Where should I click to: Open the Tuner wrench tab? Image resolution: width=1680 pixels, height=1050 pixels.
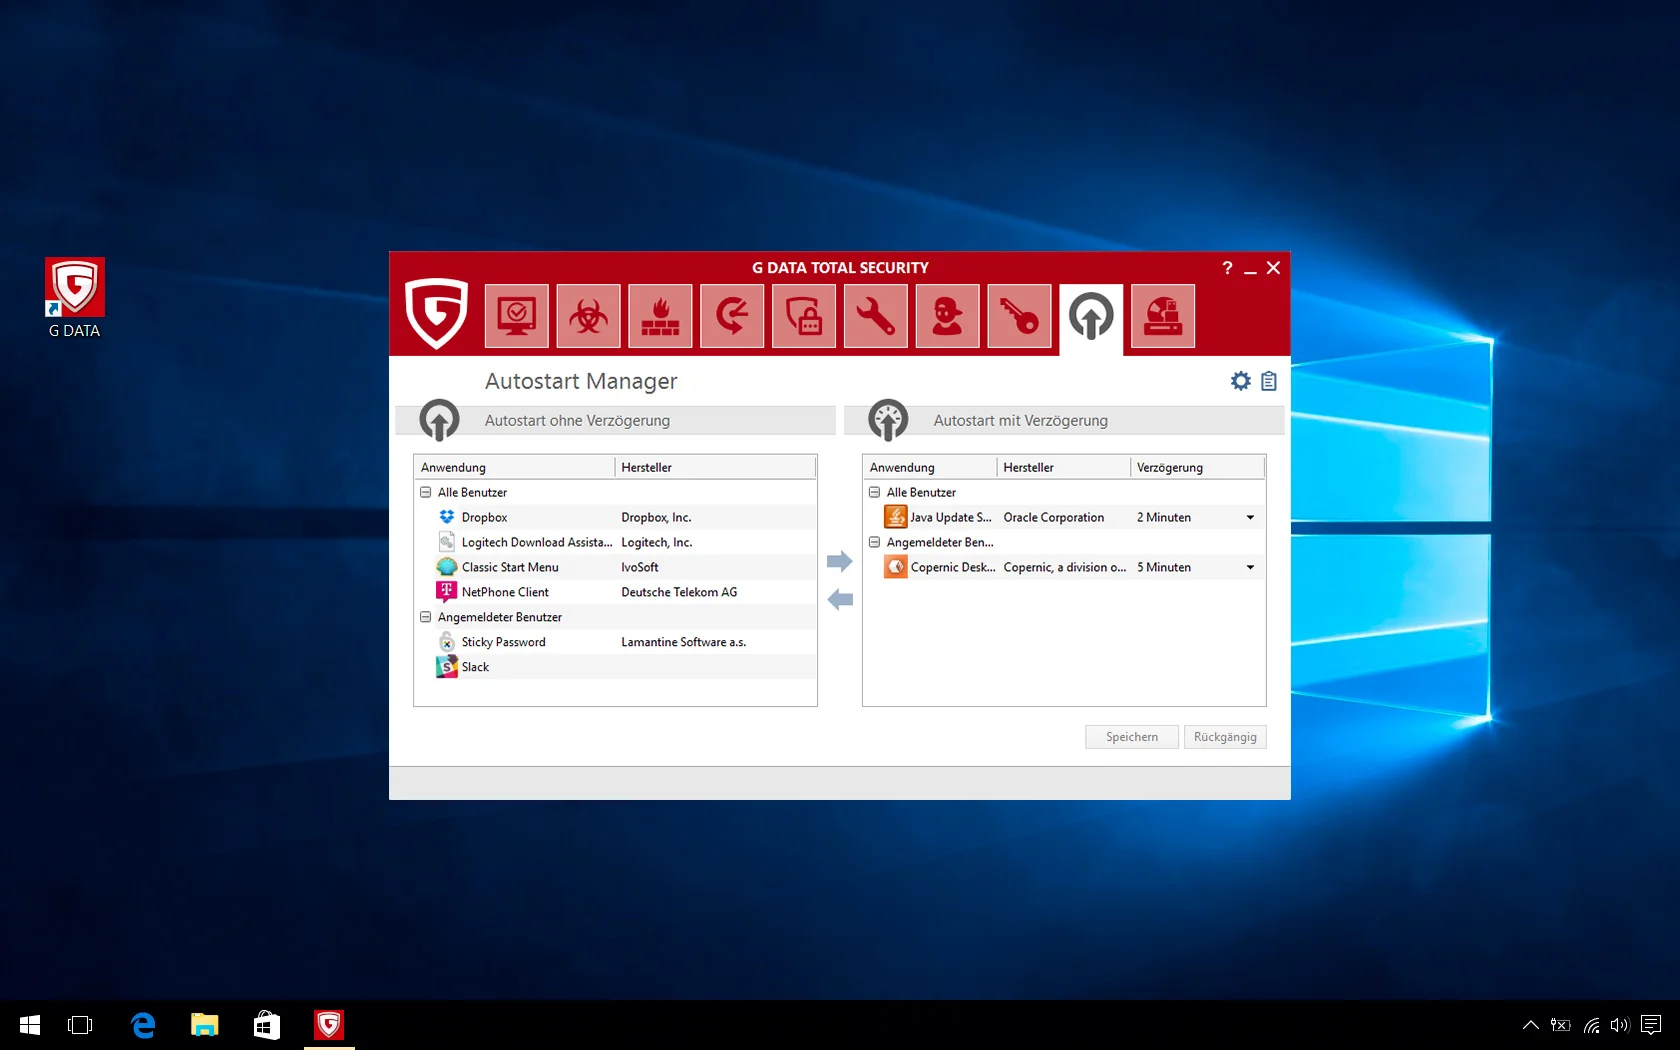tap(876, 316)
